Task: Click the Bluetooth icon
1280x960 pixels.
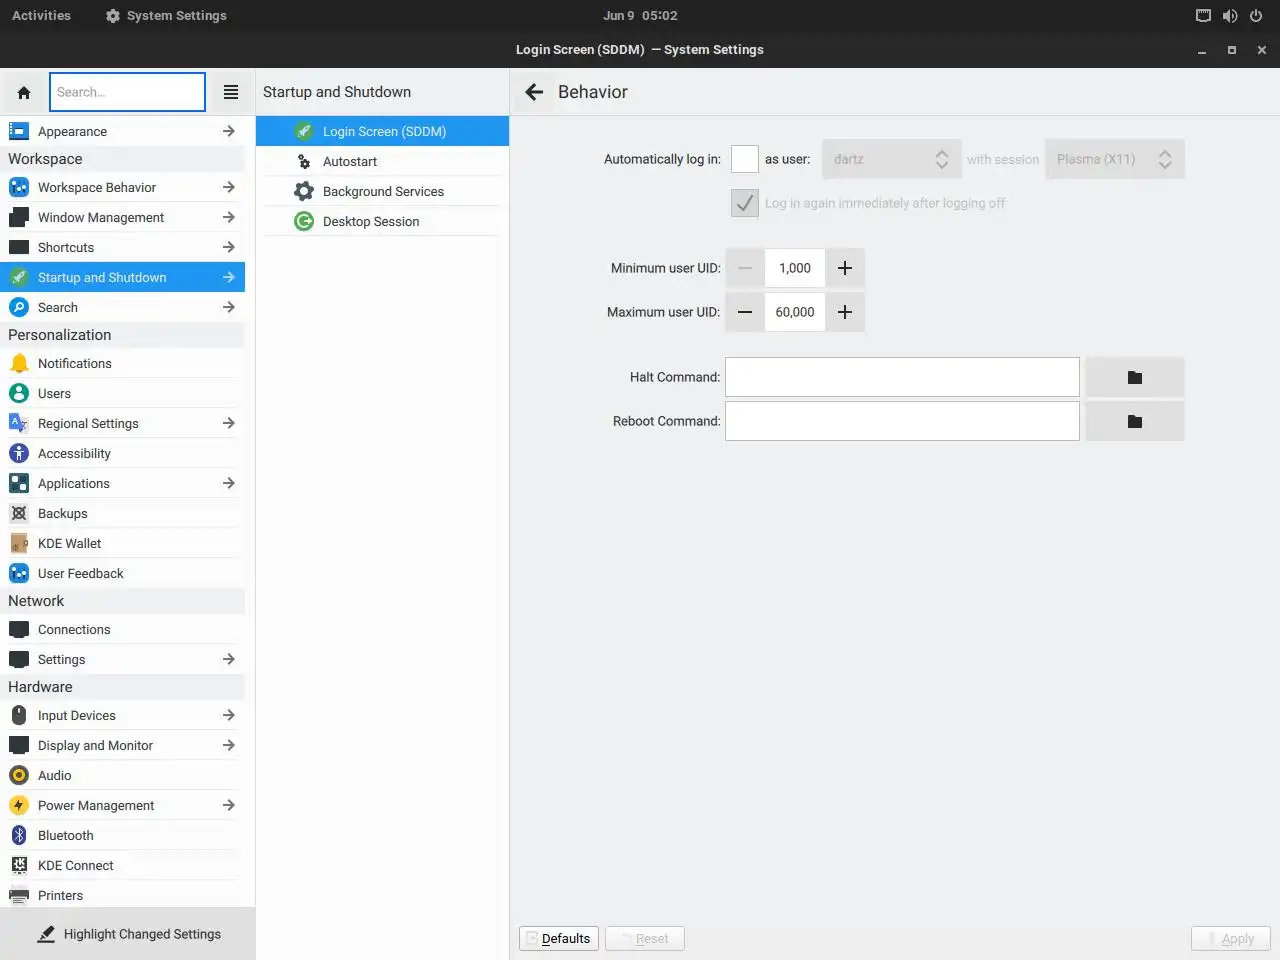Action: point(19,835)
